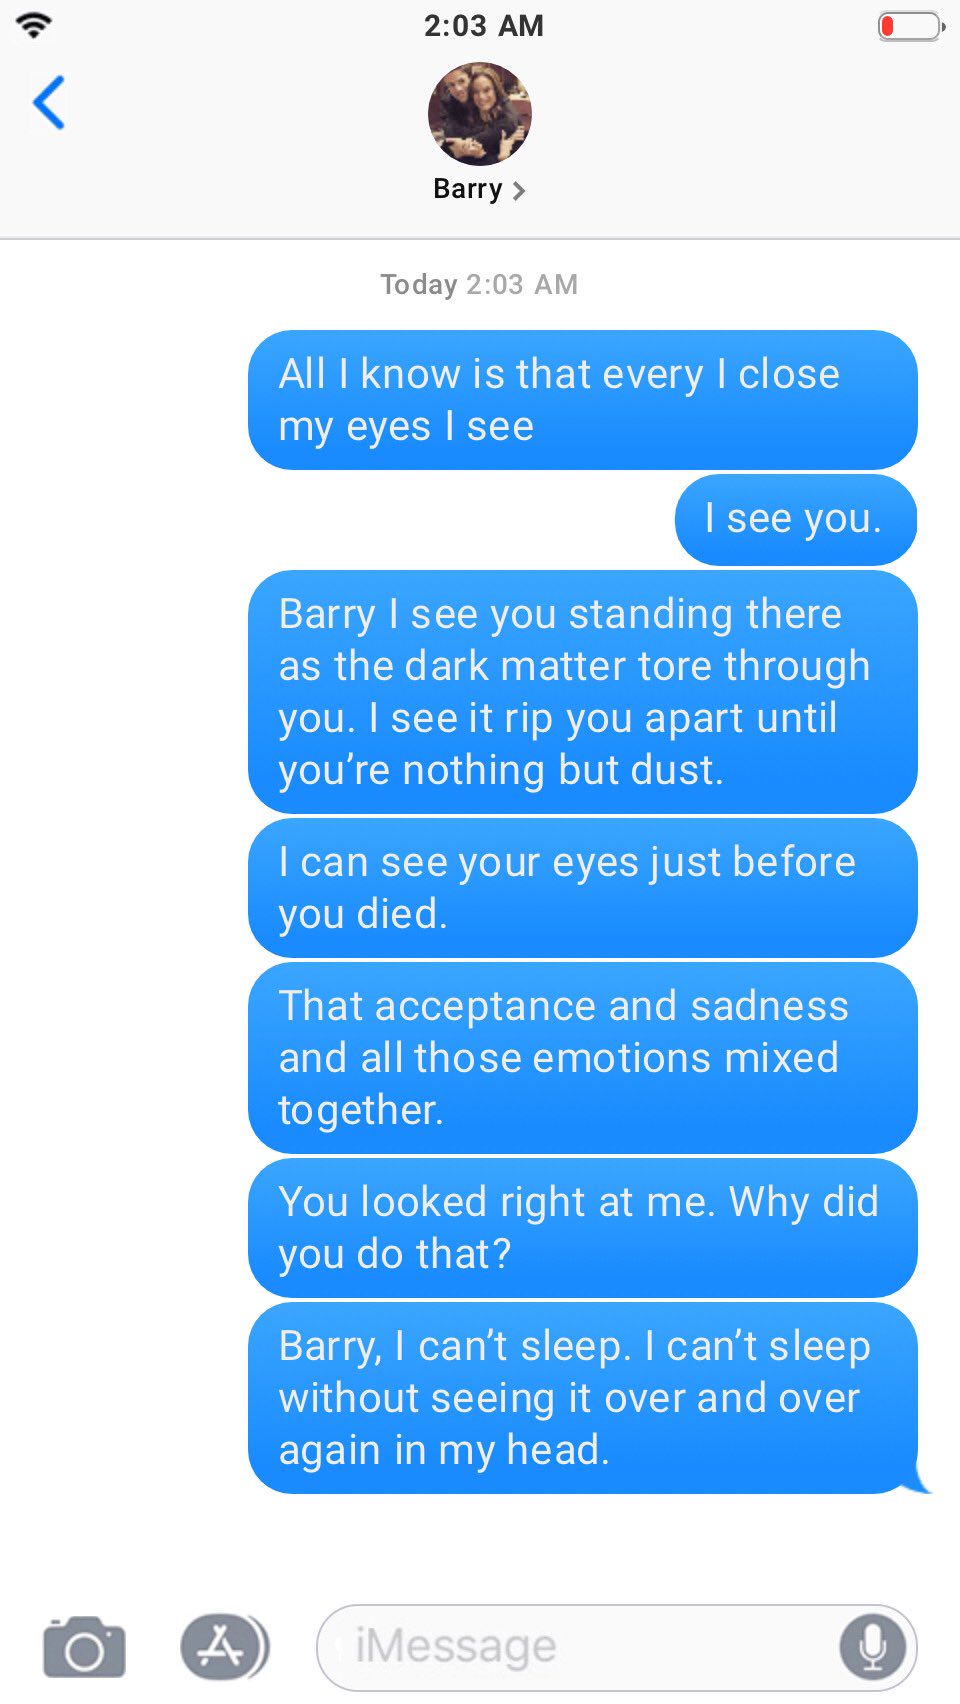This screenshot has height=1704, width=960.
Task: Select the "You looked right at me" bubble
Action: [583, 1228]
